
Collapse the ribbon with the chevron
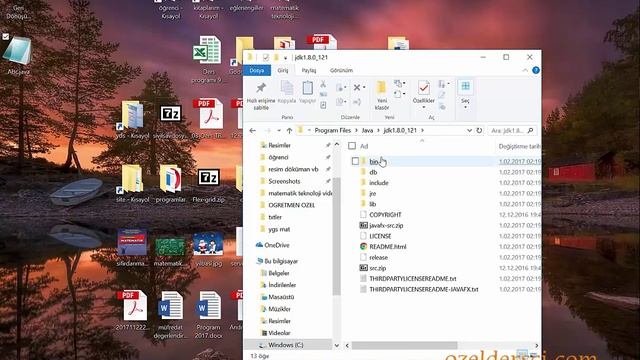coord(525,70)
